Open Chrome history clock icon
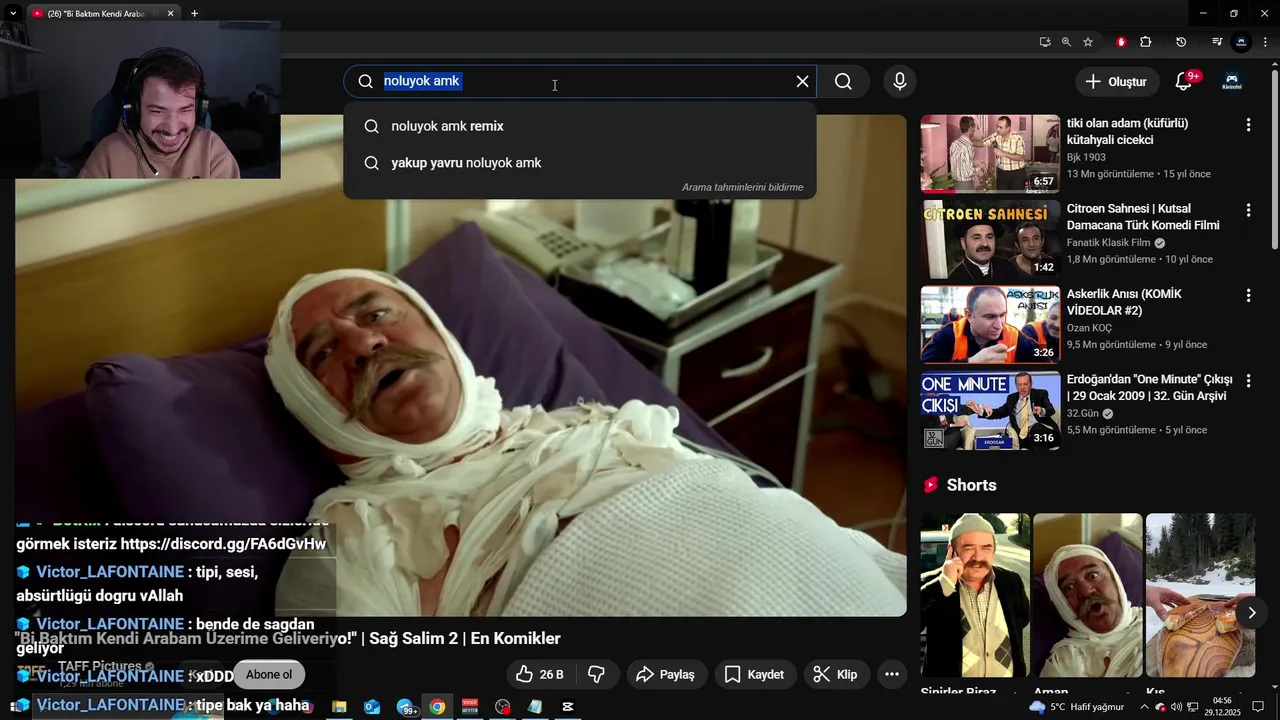1280x720 pixels. pos(1181,42)
